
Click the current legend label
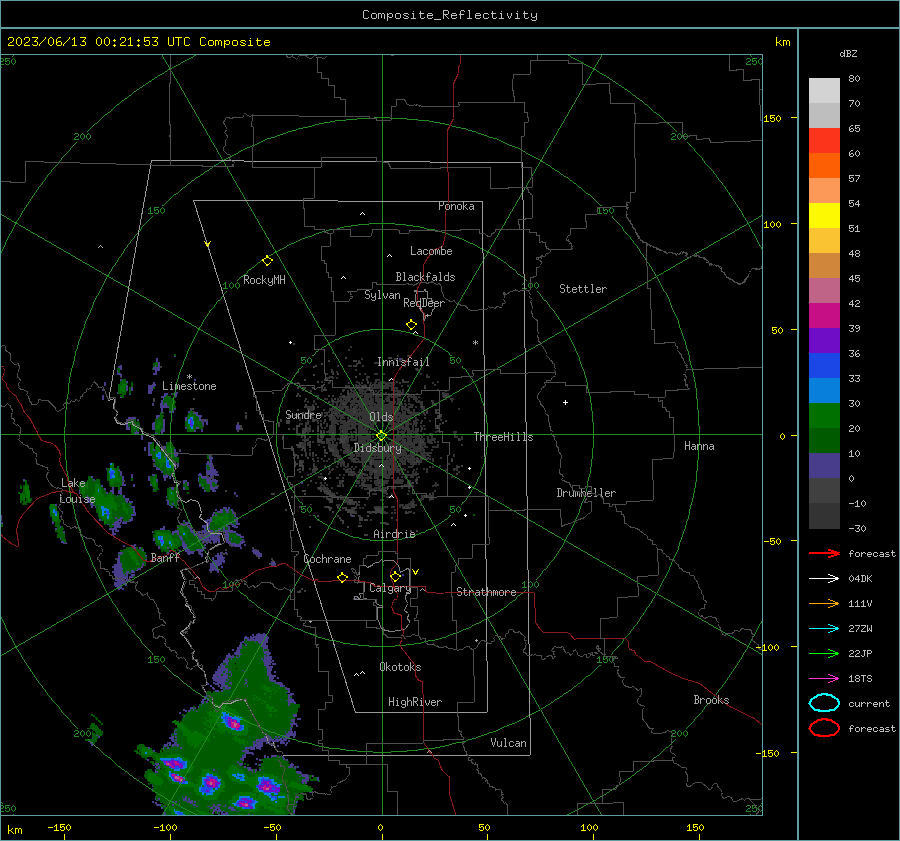click(x=869, y=704)
